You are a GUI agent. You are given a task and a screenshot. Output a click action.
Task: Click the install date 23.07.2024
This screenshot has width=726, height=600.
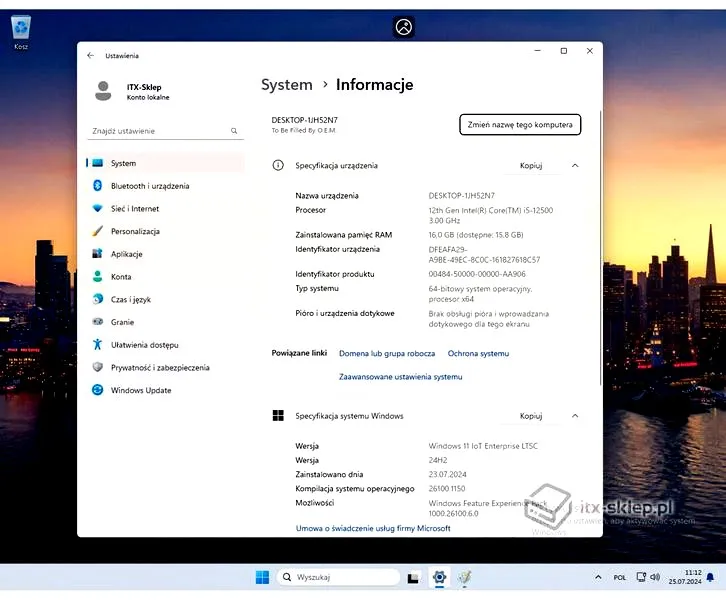tap(447, 475)
